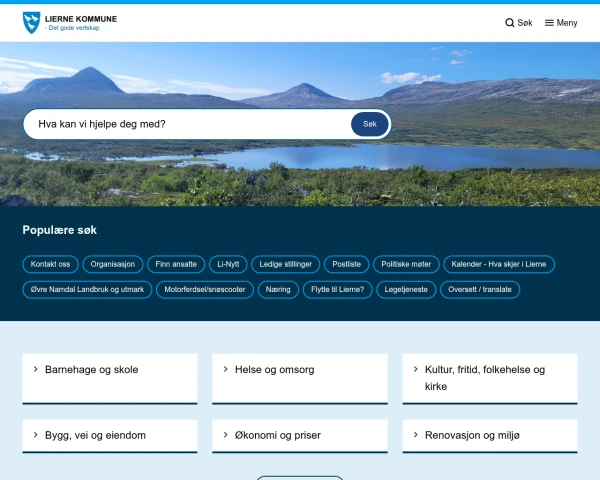Open the Barnehage og skole card
This screenshot has height=480, width=600.
point(110,379)
